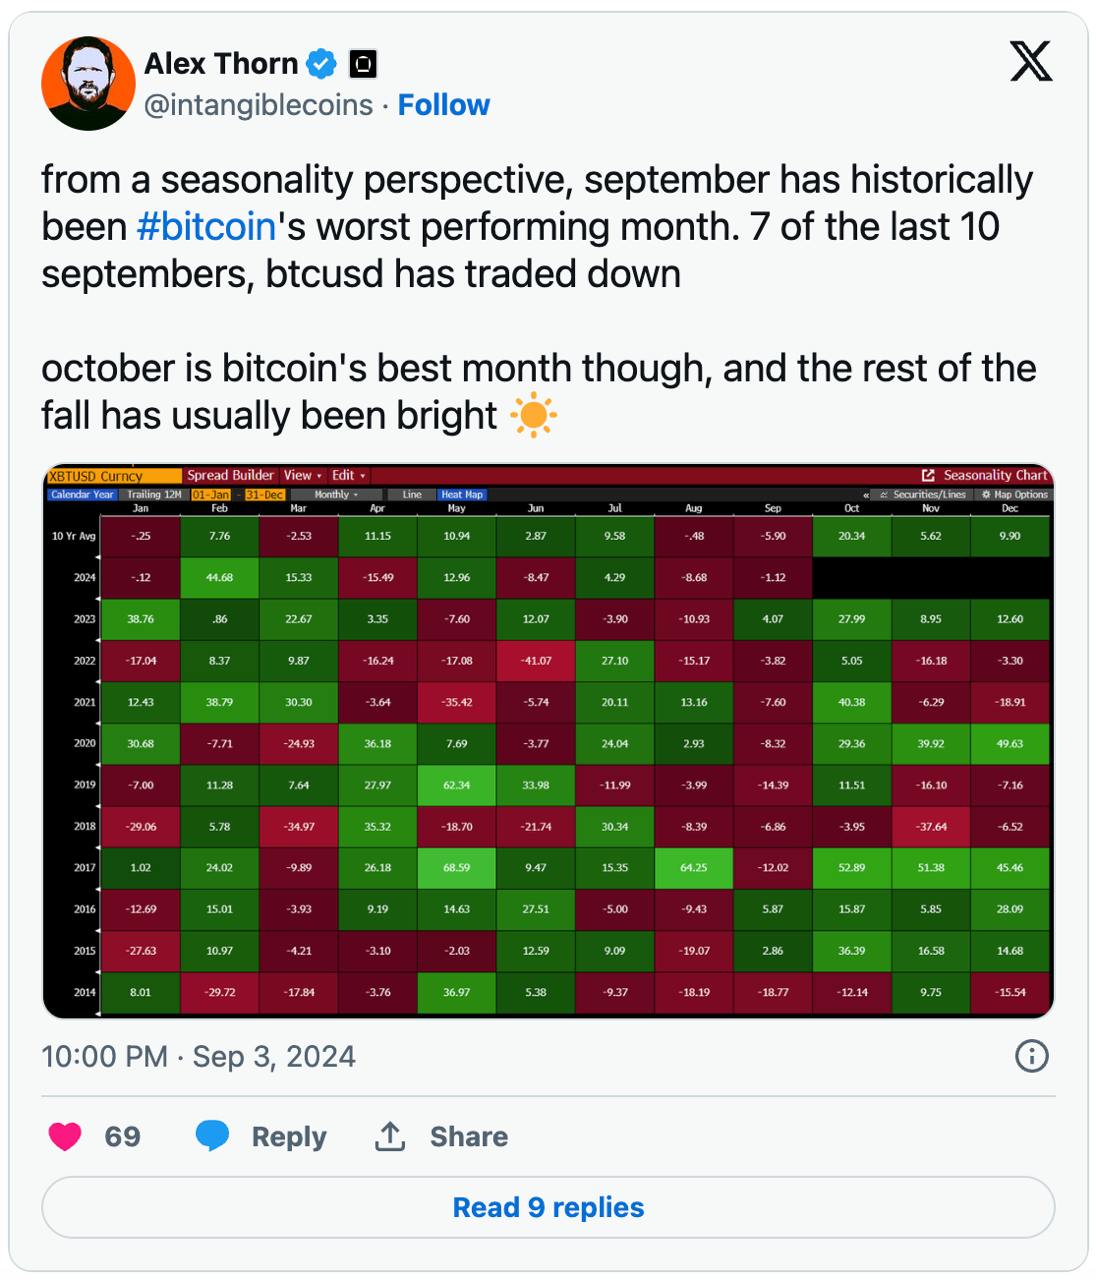Open the Read 9 replies button
Viewport: 1097px width, 1280px height.
548,1207
